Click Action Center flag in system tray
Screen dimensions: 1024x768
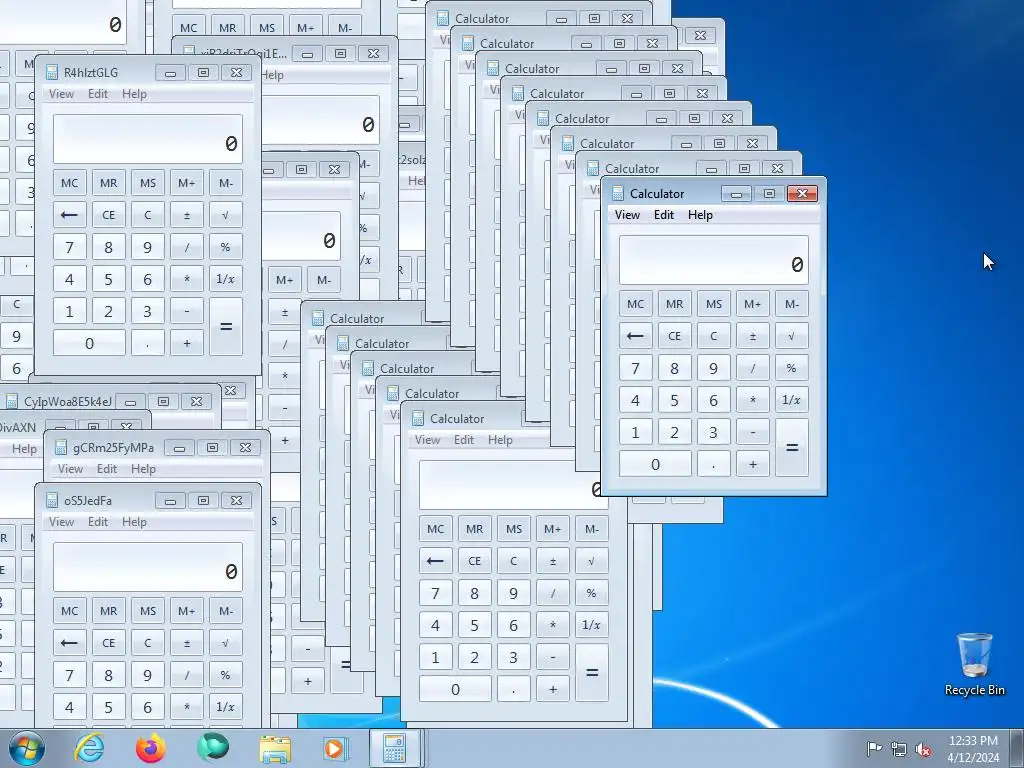(874, 749)
